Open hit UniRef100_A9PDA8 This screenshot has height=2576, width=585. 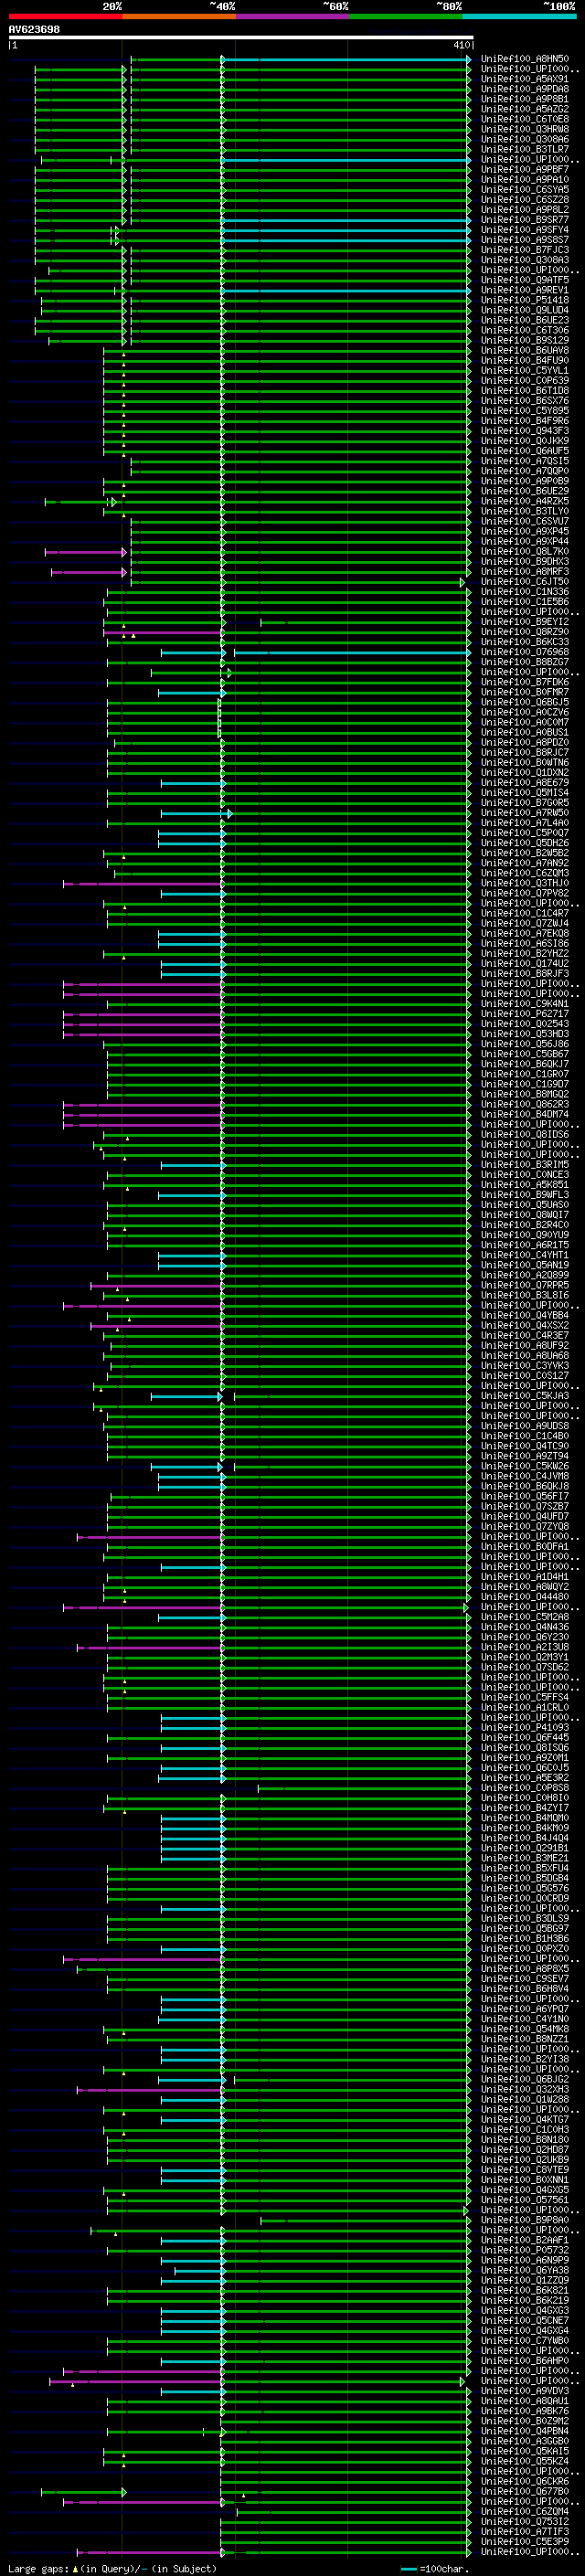pyautogui.click(x=525, y=89)
